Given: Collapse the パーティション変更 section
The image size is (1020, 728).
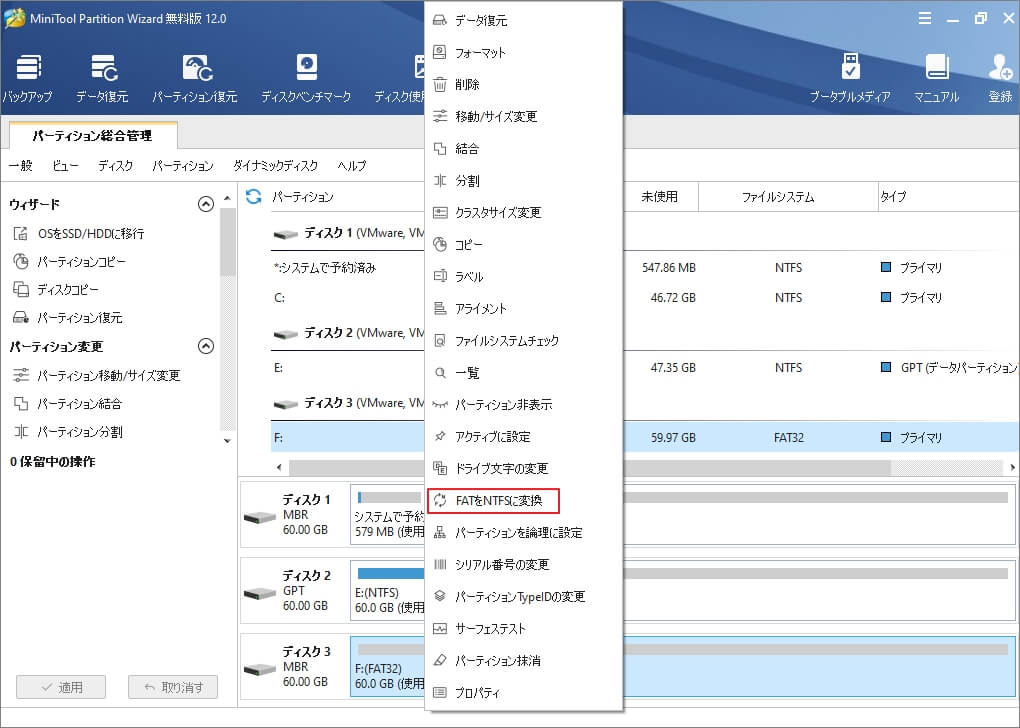Looking at the screenshot, I should tap(206, 348).
